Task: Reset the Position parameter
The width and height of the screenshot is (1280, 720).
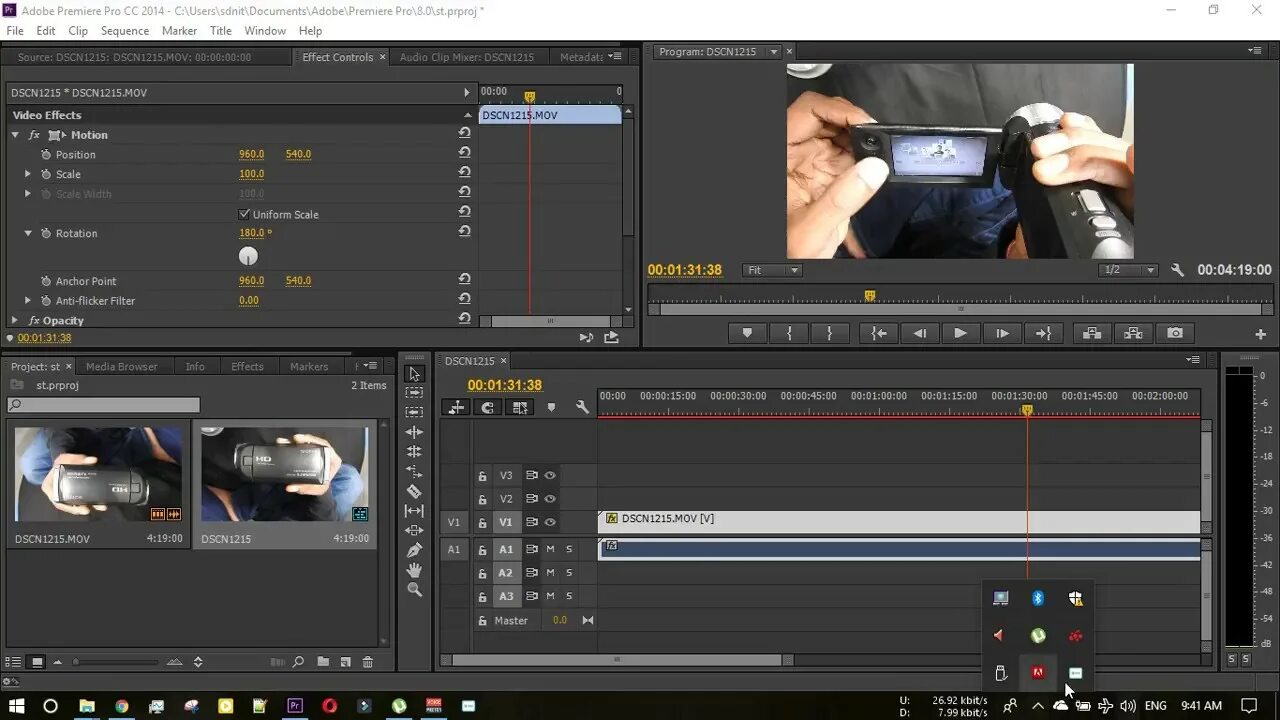Action: (x=464, y=153)
